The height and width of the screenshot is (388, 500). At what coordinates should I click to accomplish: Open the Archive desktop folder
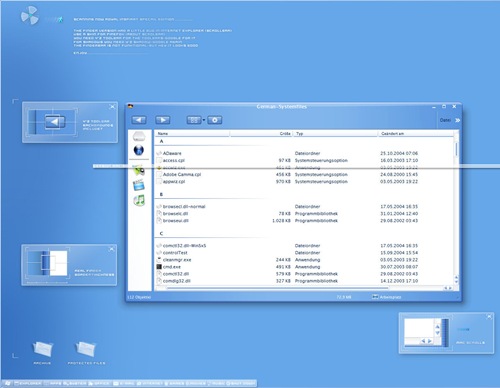(x=42, y=352)
